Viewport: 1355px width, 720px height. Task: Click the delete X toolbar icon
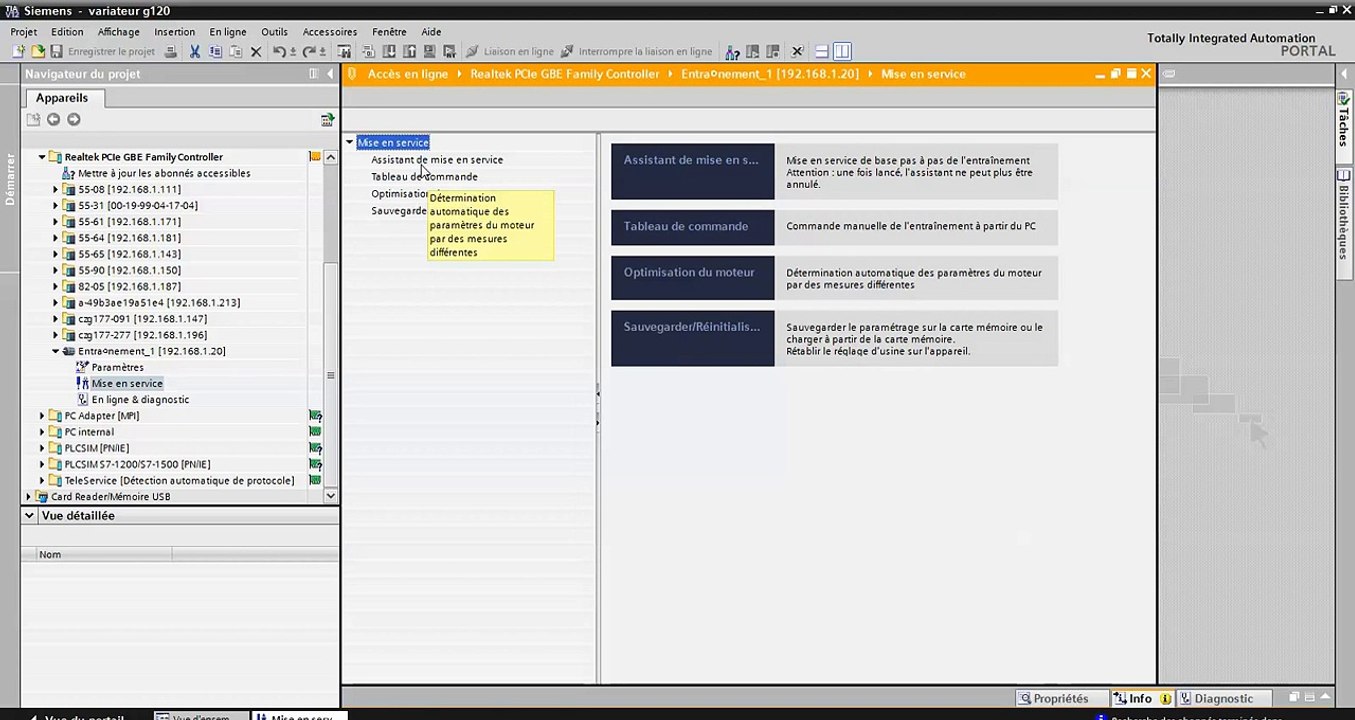pyautogui.click(x=256, y=51)
